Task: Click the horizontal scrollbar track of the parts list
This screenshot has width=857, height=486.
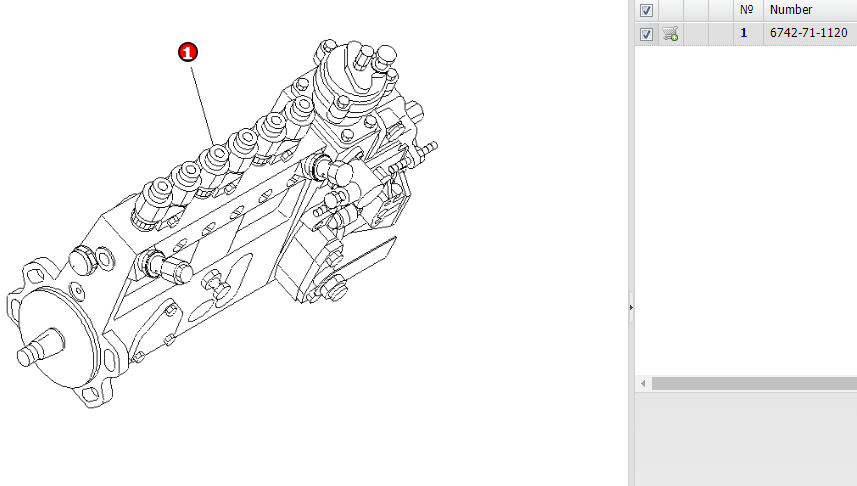Action: coord(754,384)
